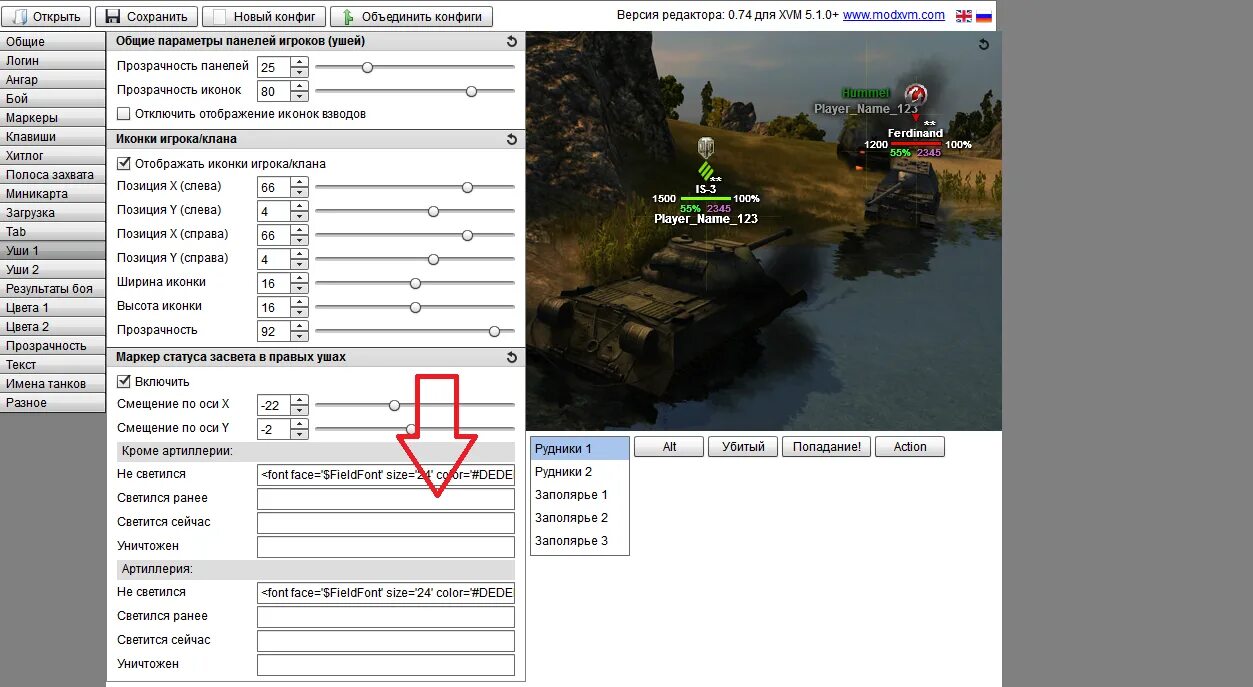
Task: Click the Прозрачность панелей number field
Action: coord(274,67)
